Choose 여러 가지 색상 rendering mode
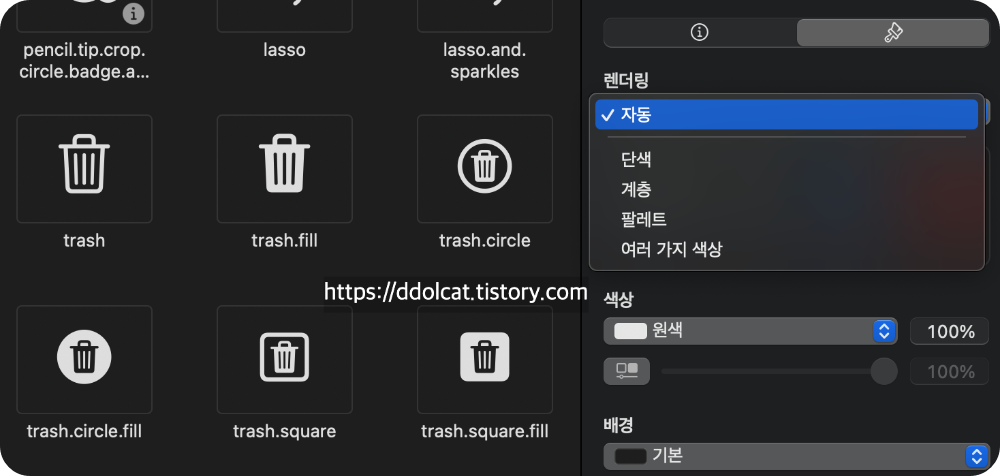Viewport: 1000px width, 476px height. click(x=671, y=250)
